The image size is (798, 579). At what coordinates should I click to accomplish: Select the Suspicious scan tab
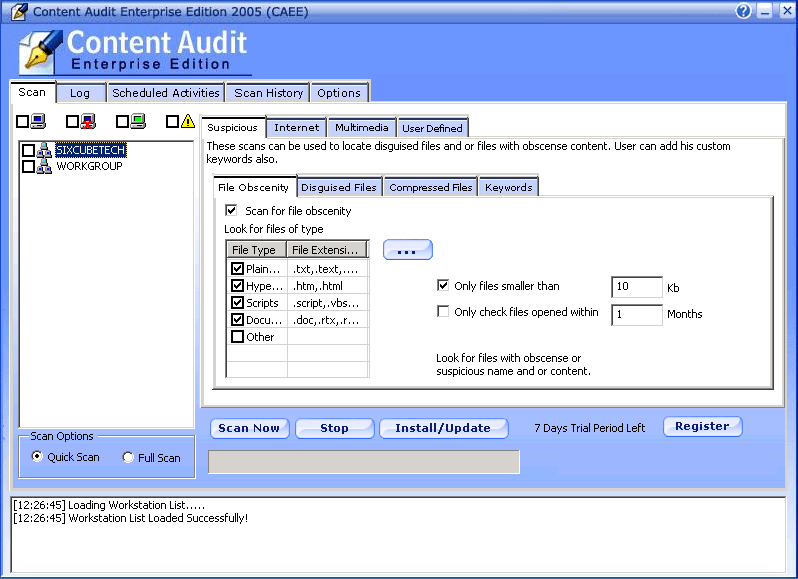tap(233, 127)
